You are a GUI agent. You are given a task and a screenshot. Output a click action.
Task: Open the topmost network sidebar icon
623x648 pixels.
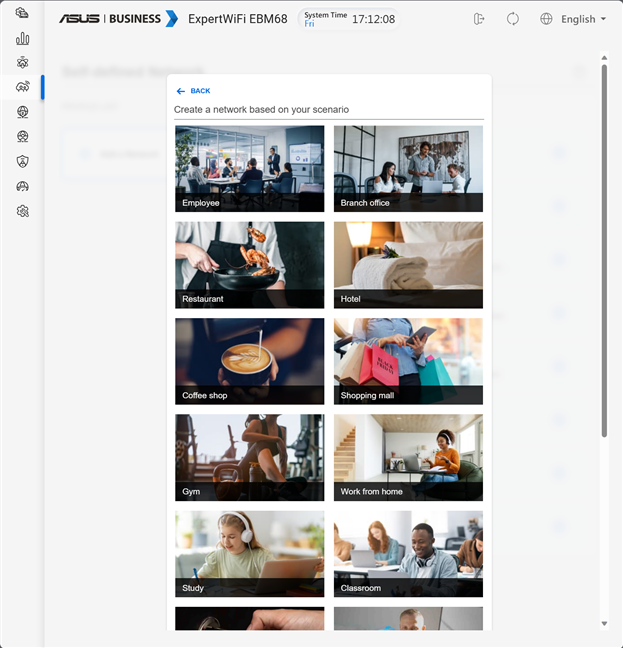22,13
